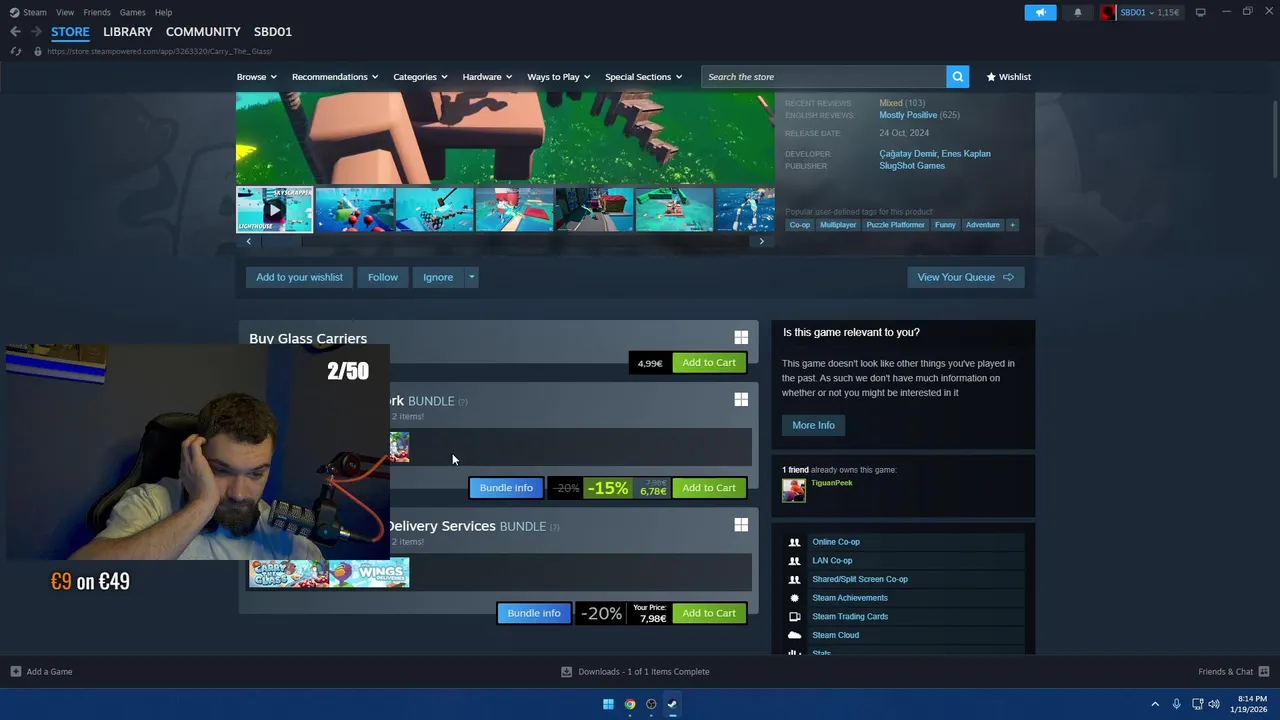Screen dimensions: 1280x720
Task: Add the 7,98€ bundle to cart
Action: 709,613
